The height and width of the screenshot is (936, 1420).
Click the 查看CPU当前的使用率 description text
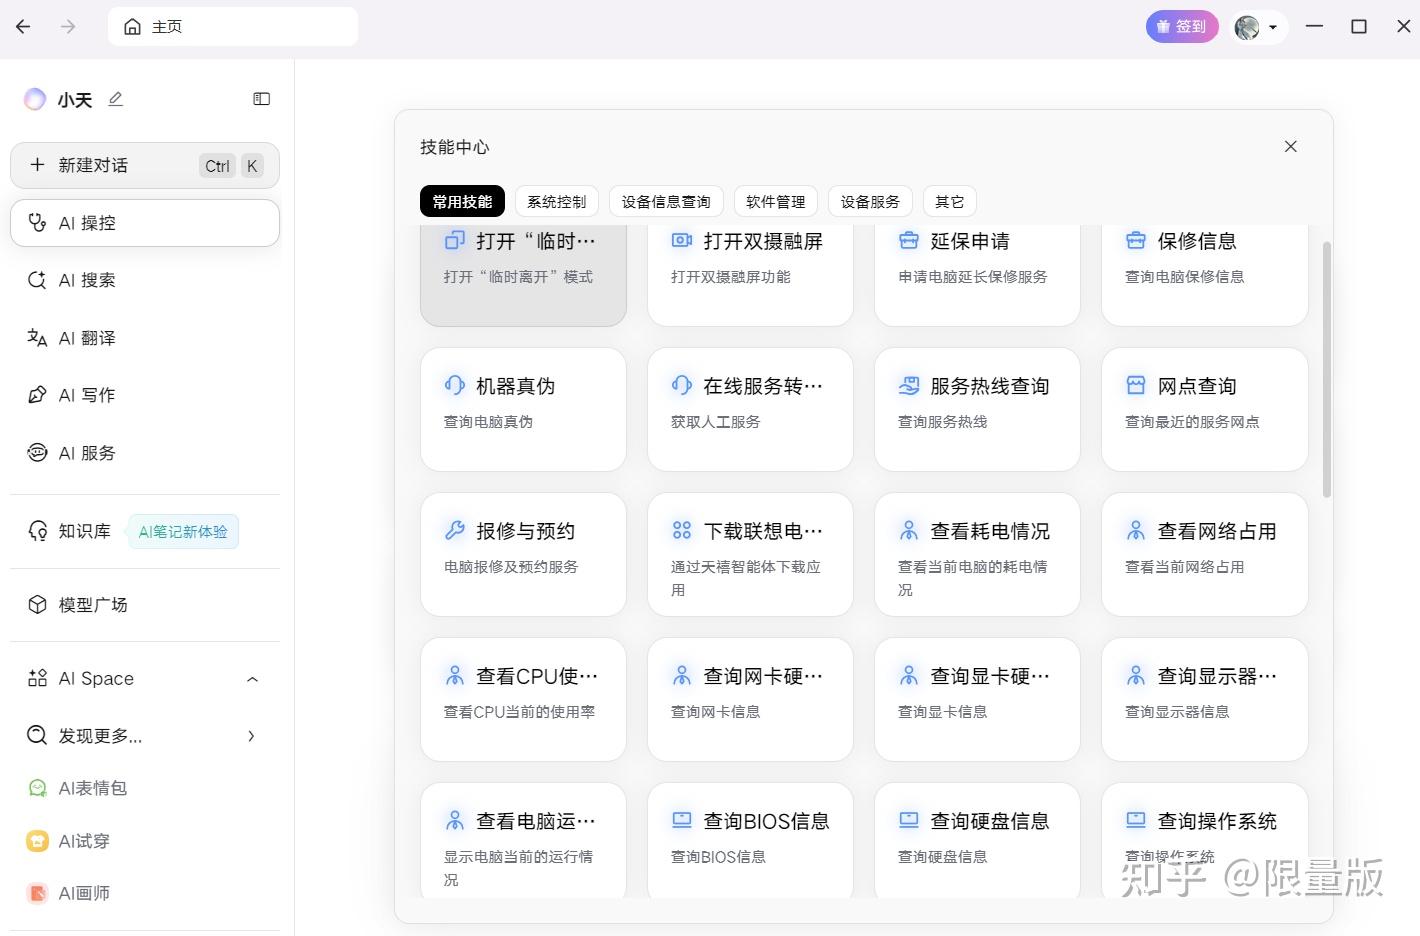(519, 712)
